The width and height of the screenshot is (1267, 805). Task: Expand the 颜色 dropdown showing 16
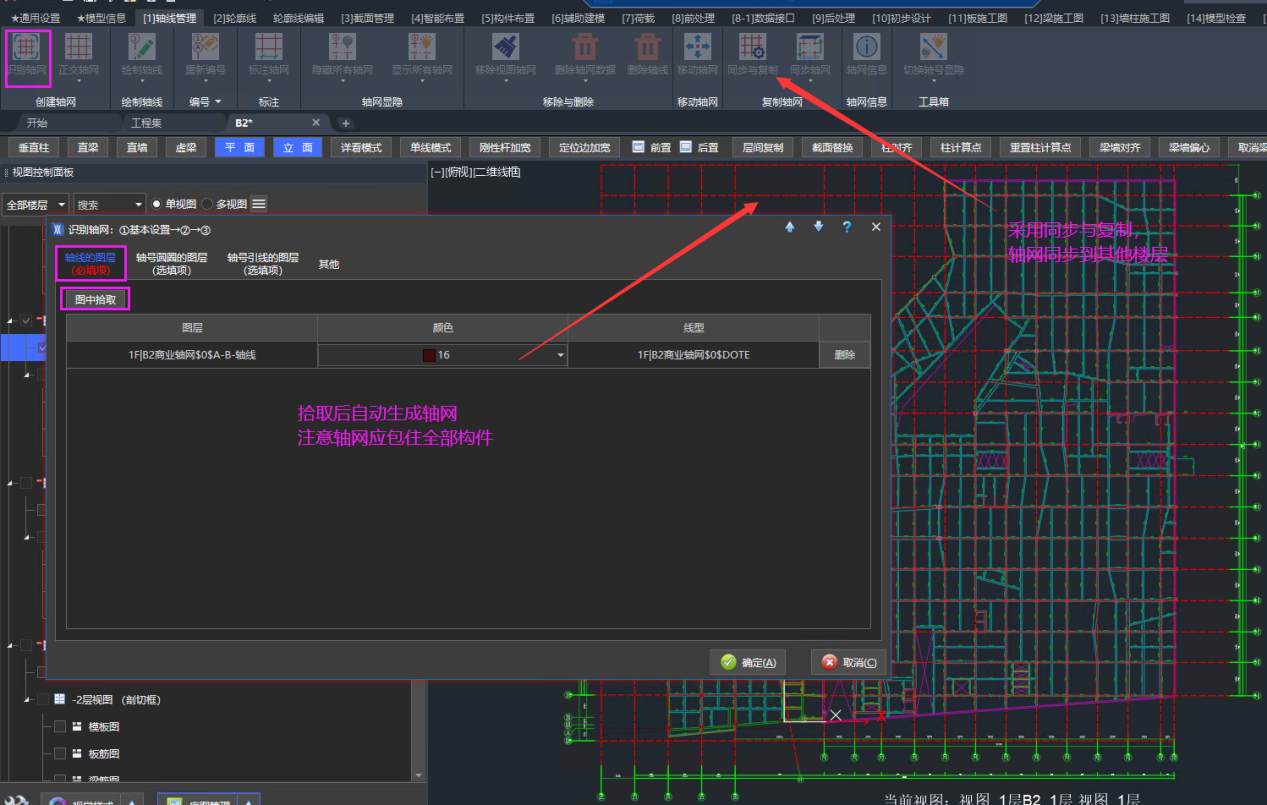click(560, 355)
